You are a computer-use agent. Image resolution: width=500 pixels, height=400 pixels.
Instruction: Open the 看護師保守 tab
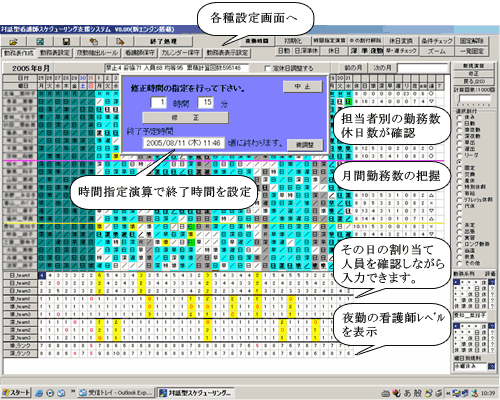pyautogui.click(x=140, y=53)
